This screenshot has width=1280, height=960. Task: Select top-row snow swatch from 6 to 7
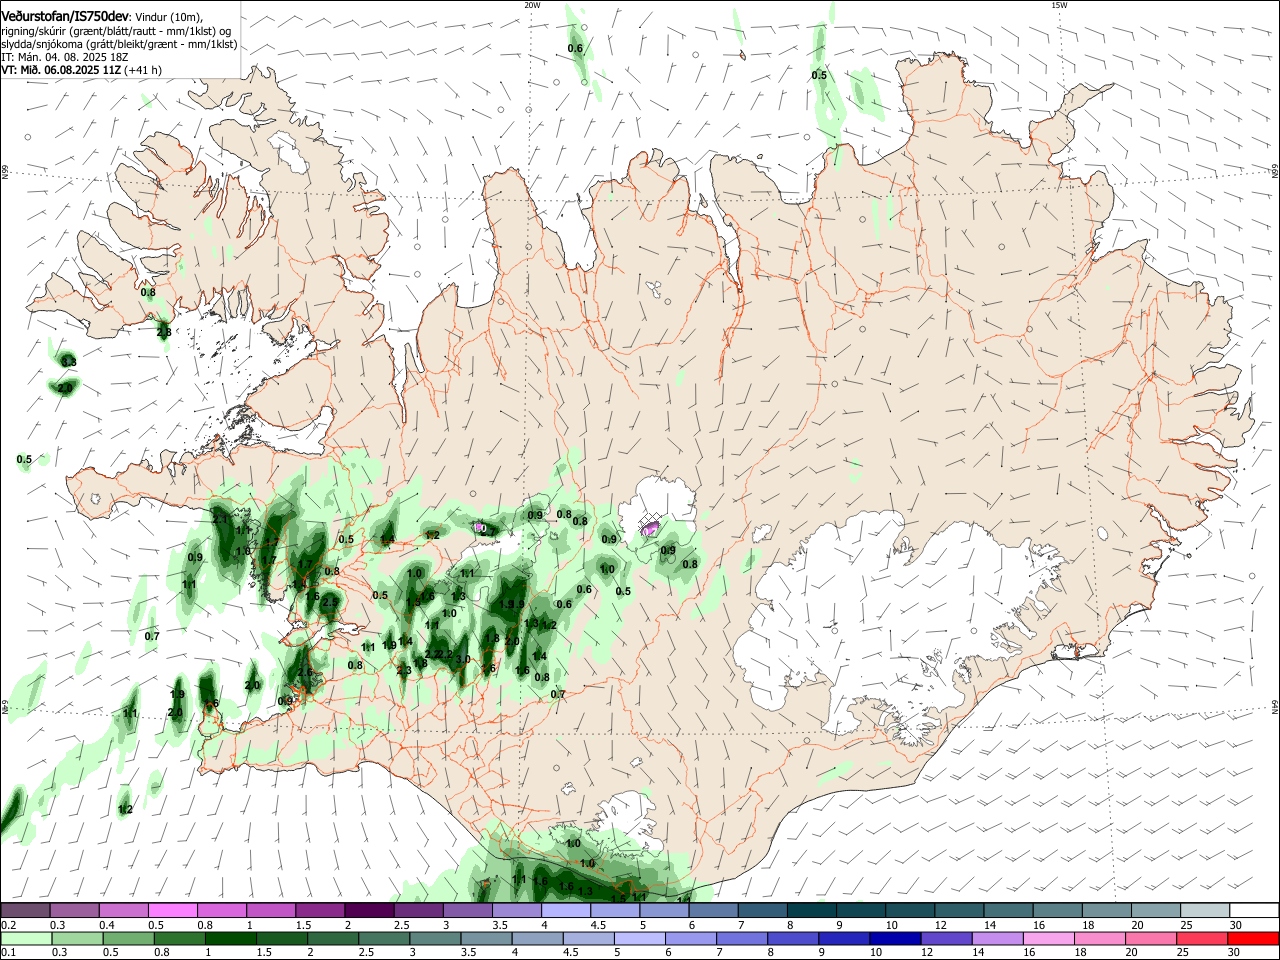pos(713,910)
